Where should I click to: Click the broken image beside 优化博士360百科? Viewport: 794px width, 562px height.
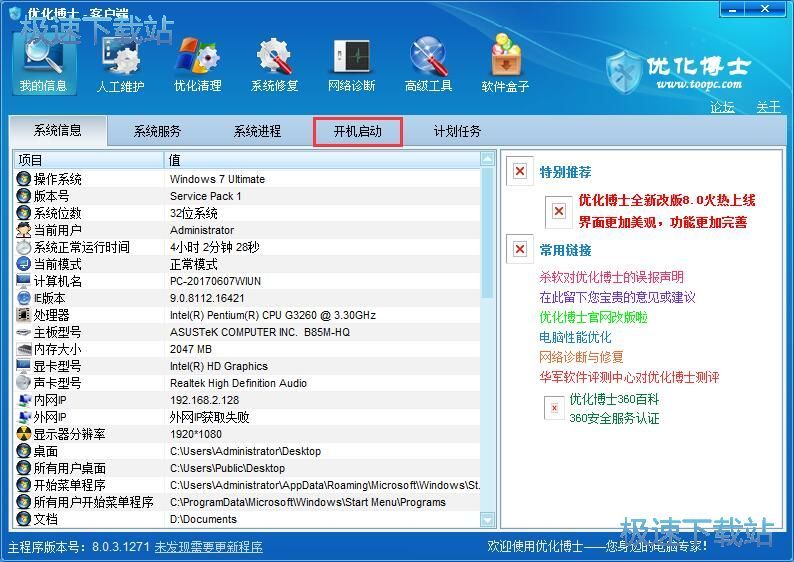[554, 408]
